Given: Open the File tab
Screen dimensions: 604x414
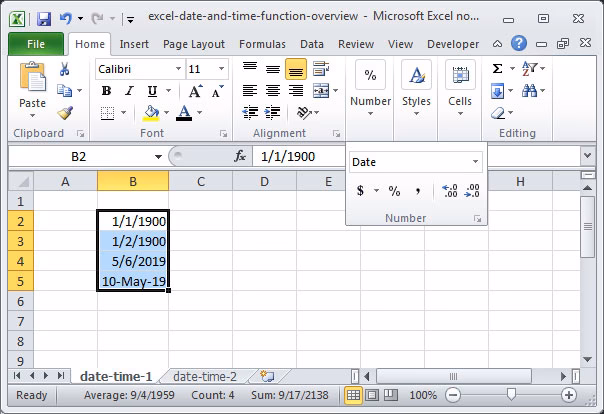Looking at the screenshot, I should click(x=36, y=44).
